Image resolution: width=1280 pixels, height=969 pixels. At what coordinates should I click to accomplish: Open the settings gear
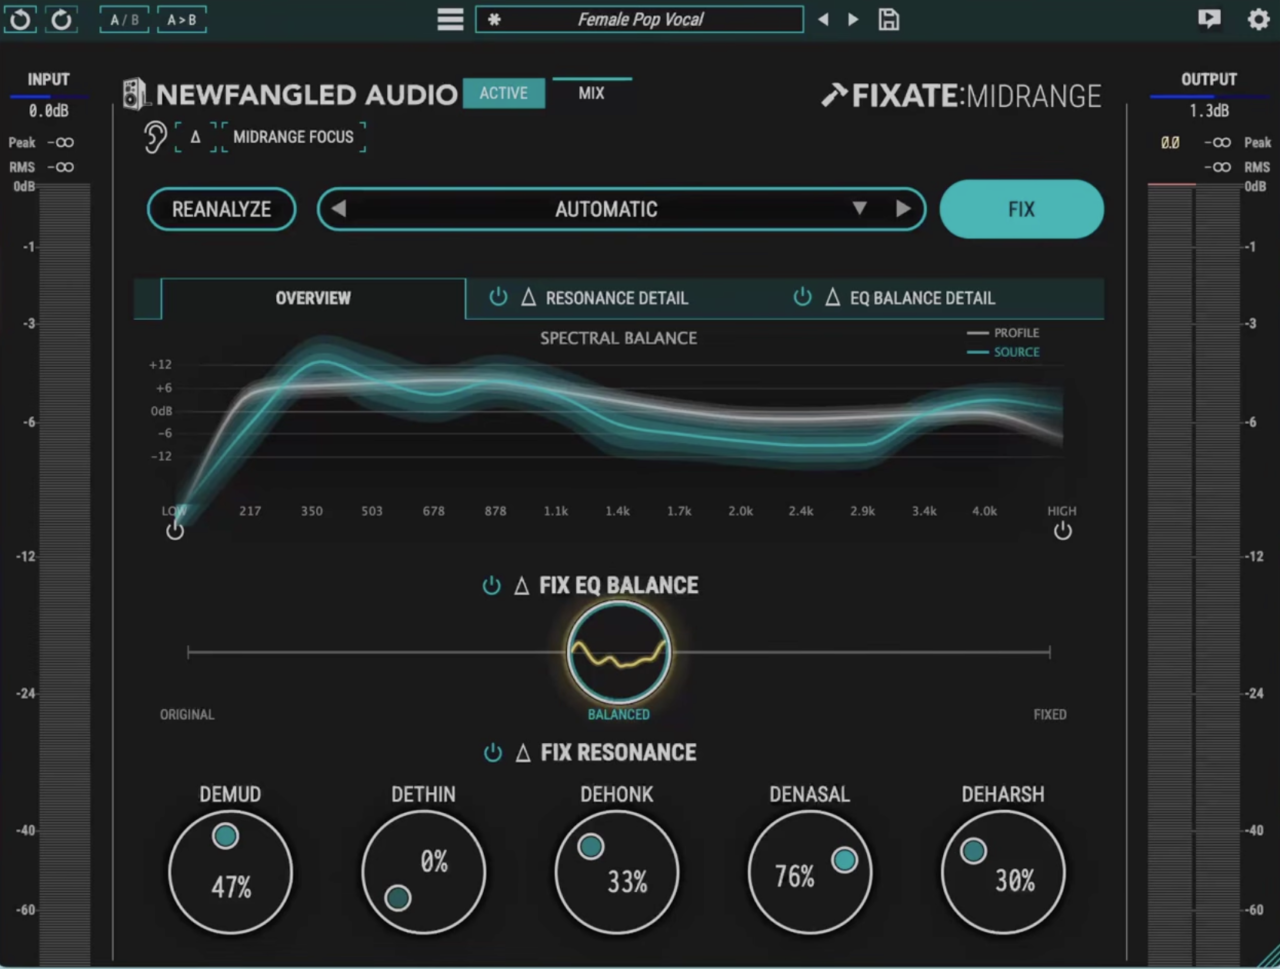click(1258, 19)
